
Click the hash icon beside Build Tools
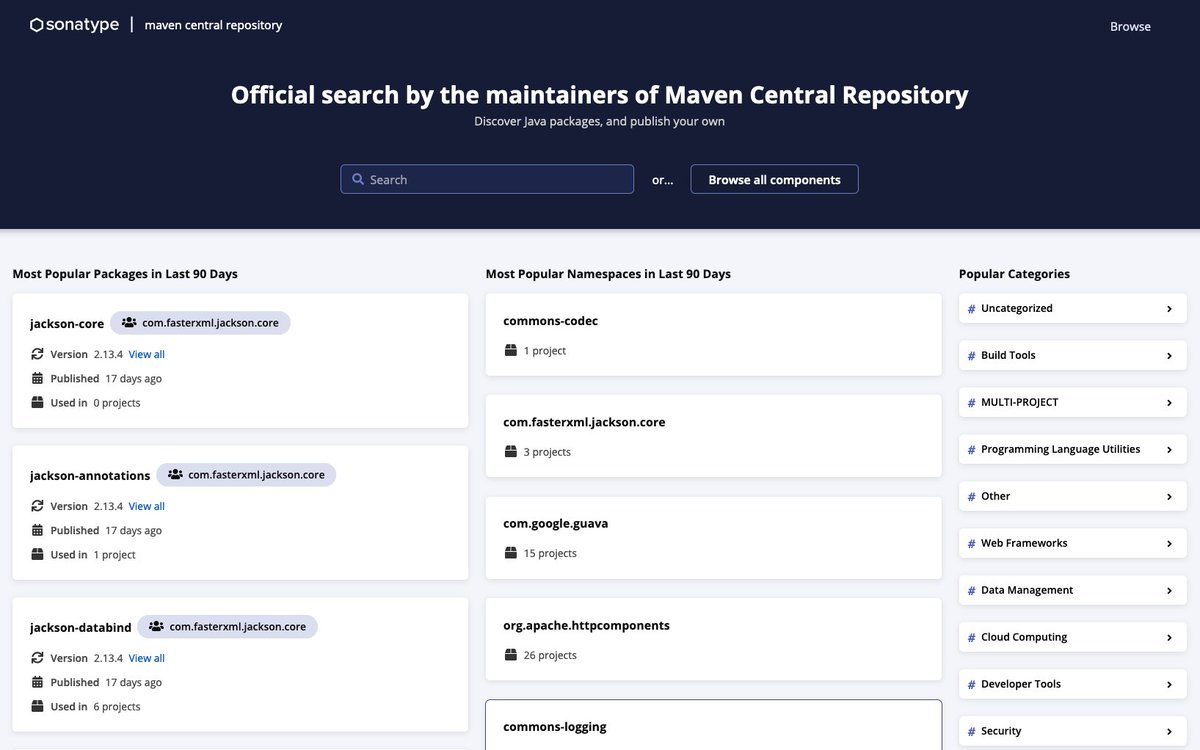click(x=971, y=356)
